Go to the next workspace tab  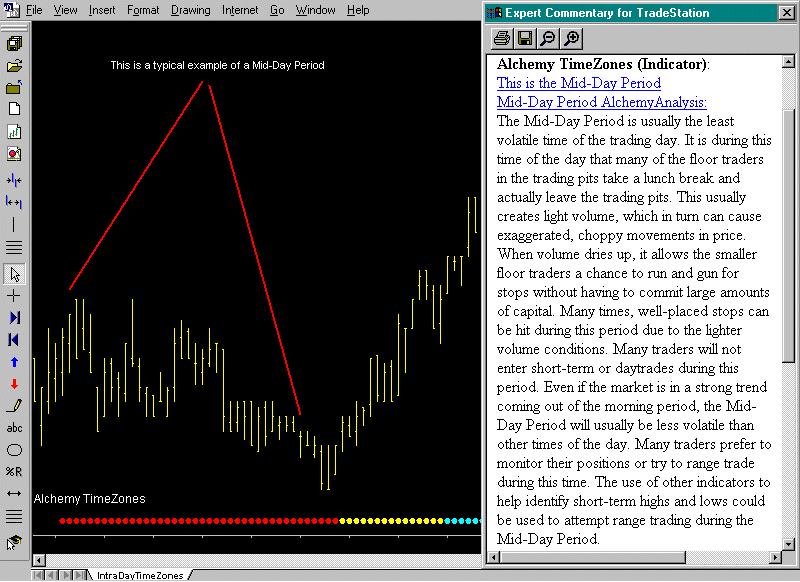tap(66, 575)
